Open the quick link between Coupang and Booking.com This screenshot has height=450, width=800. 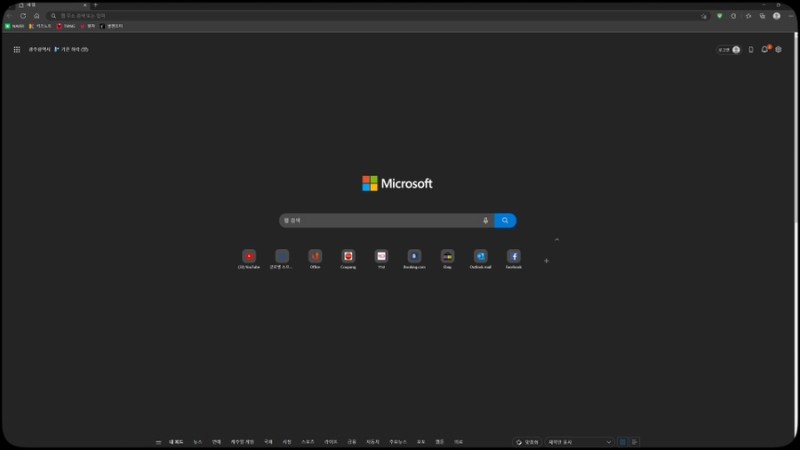(x=381, y=259)
